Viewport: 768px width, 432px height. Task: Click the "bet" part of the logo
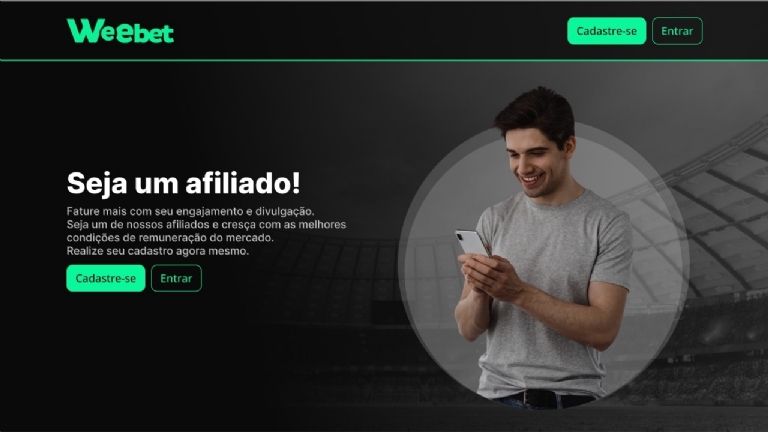pyautogui.click(x=153, y=33)
